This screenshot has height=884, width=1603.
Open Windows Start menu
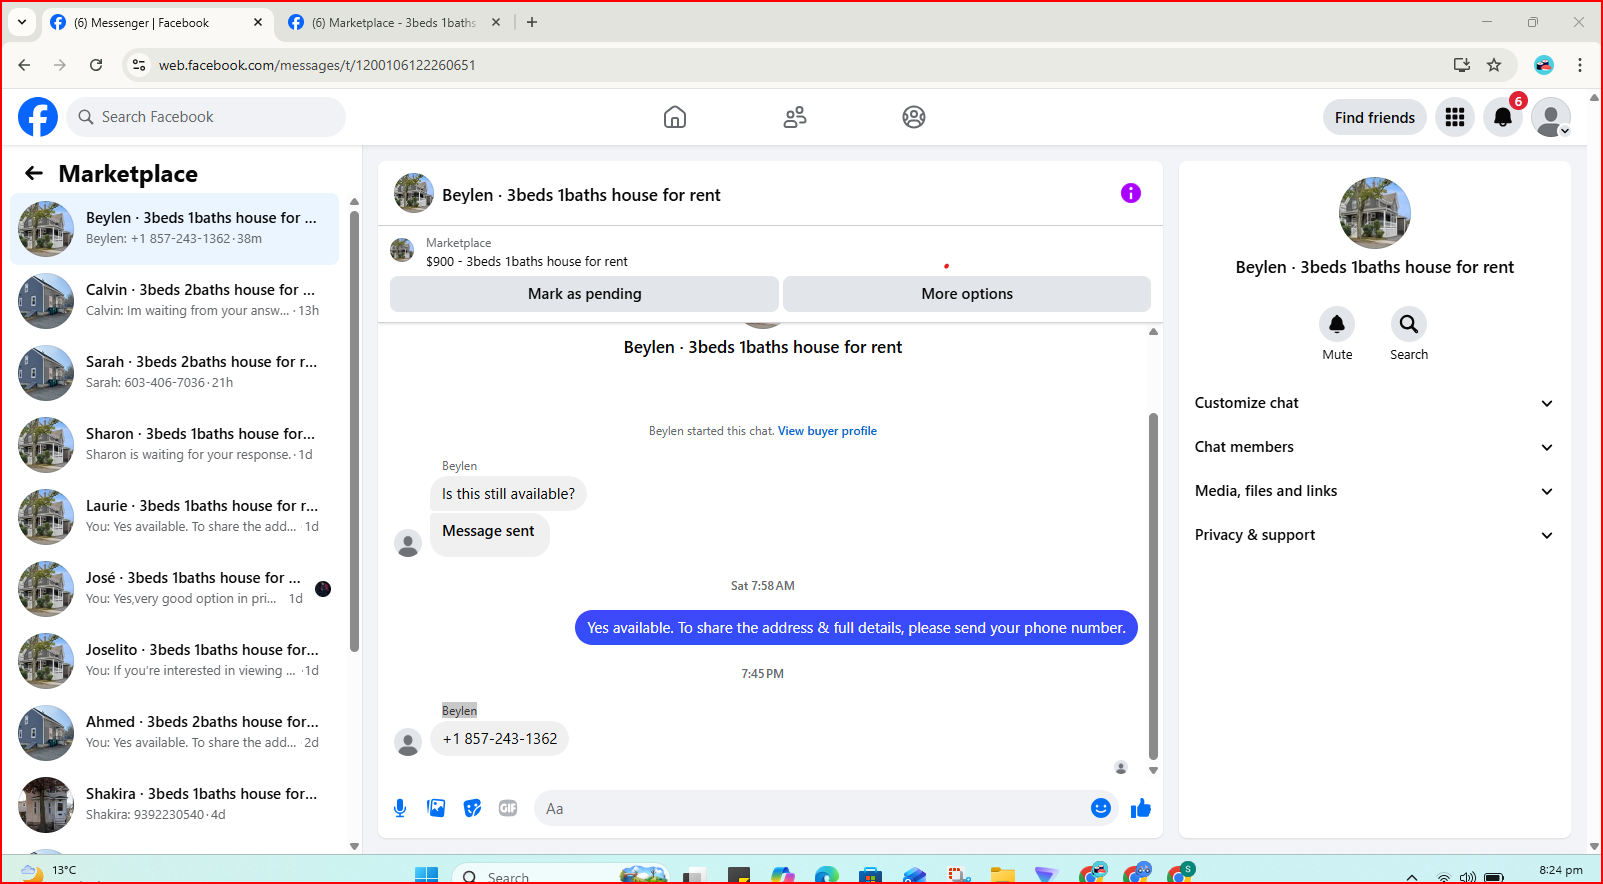(427, 875)
